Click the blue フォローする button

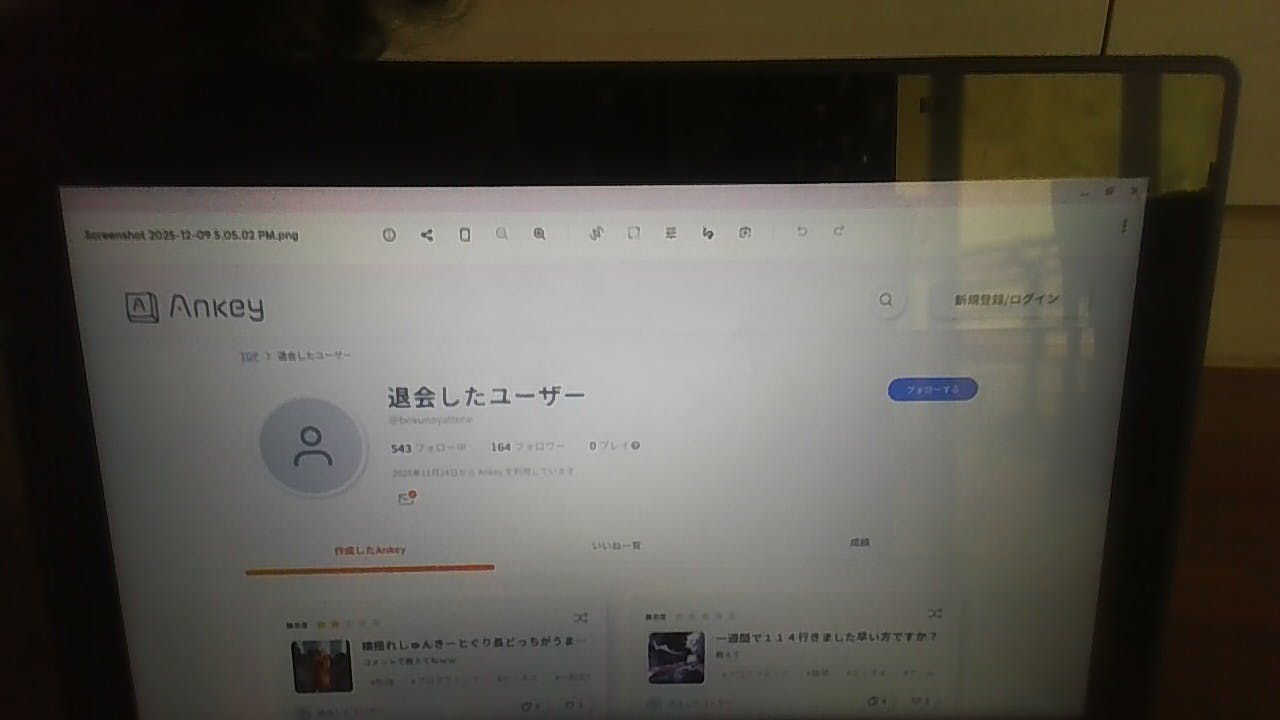point(932,390)
